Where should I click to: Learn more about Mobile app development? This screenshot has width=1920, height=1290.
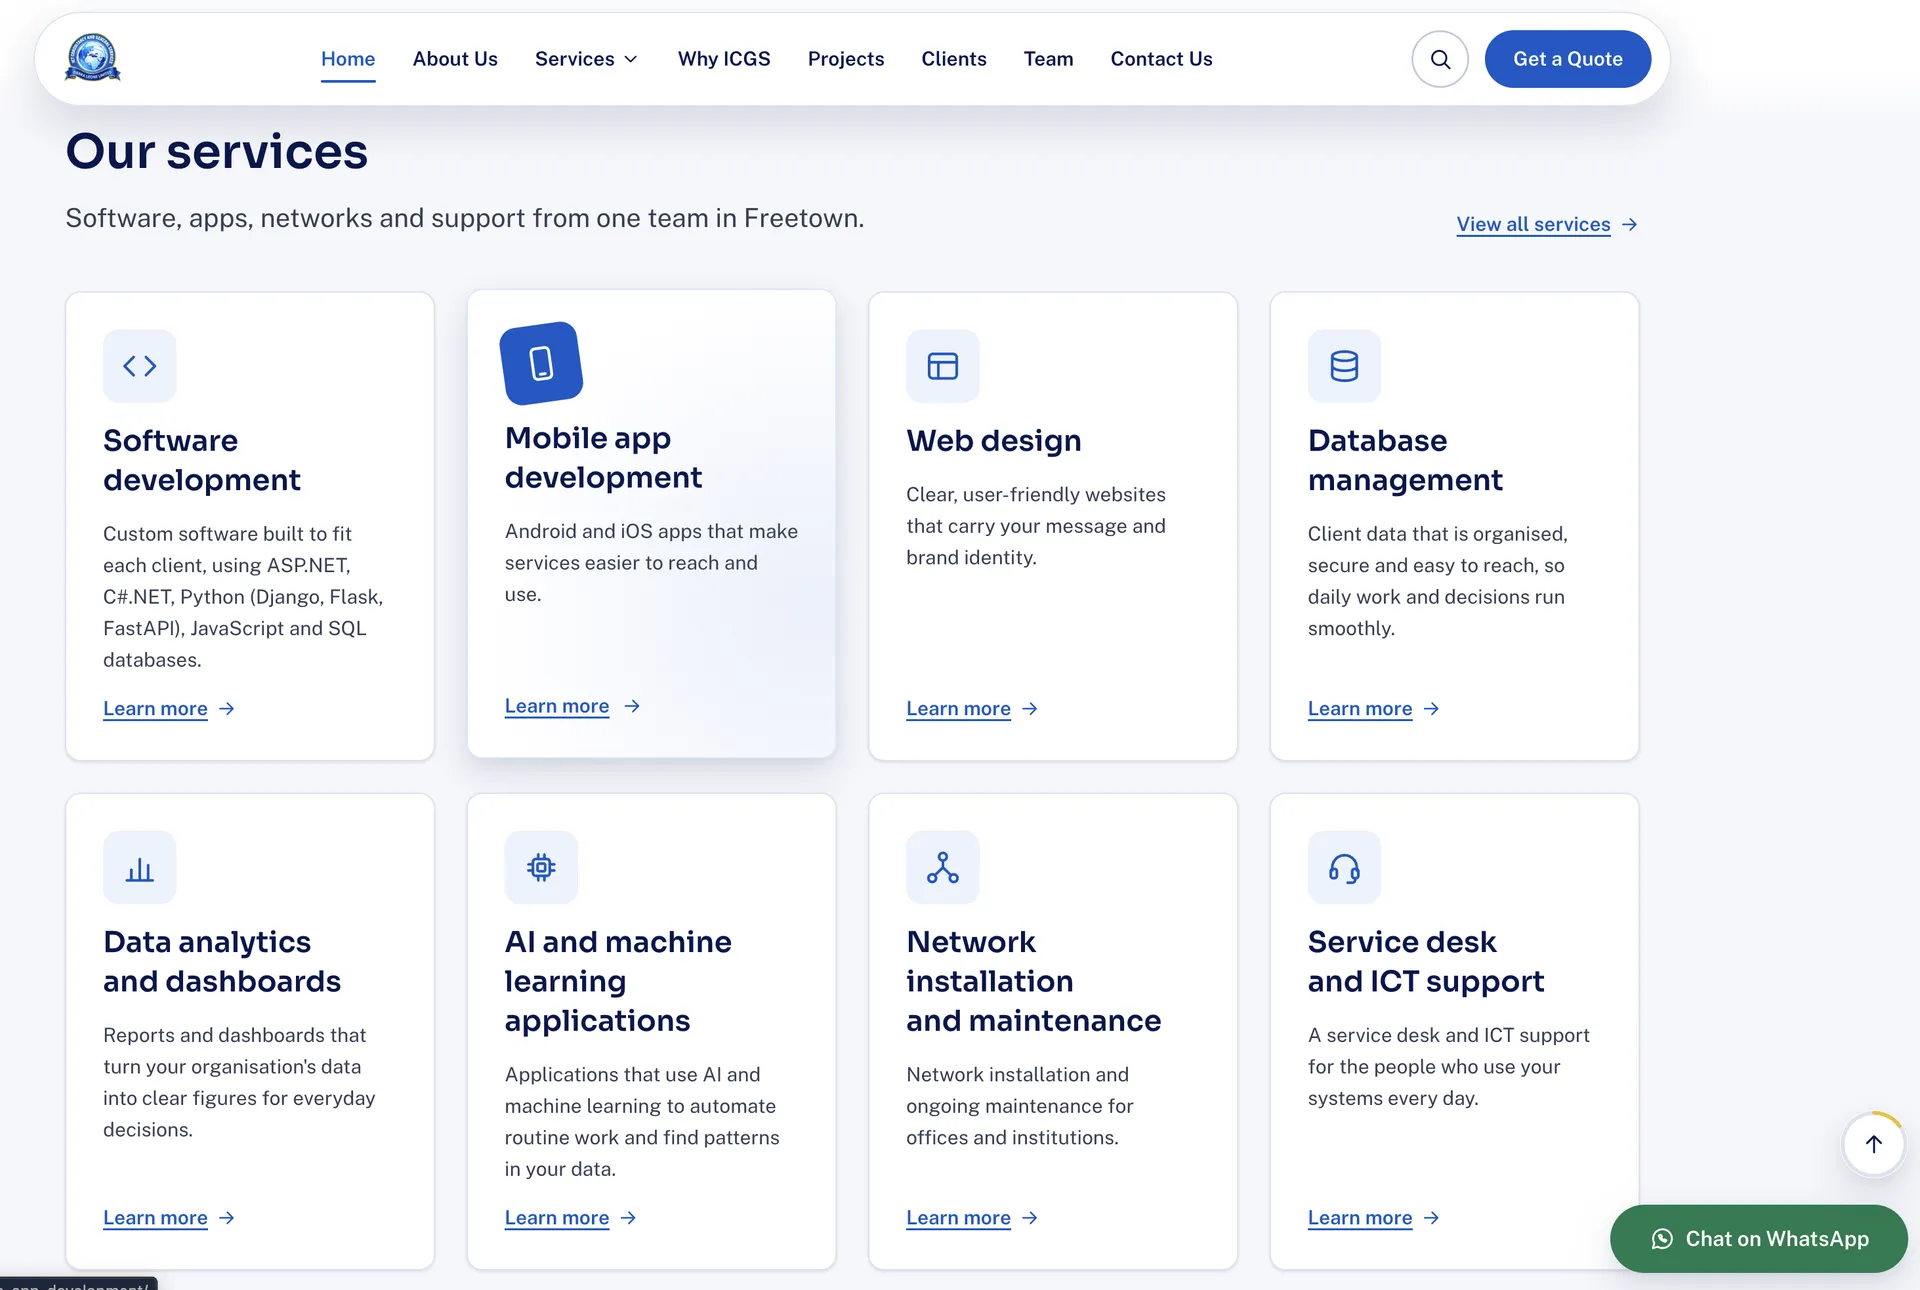click(x=572, y=706)
